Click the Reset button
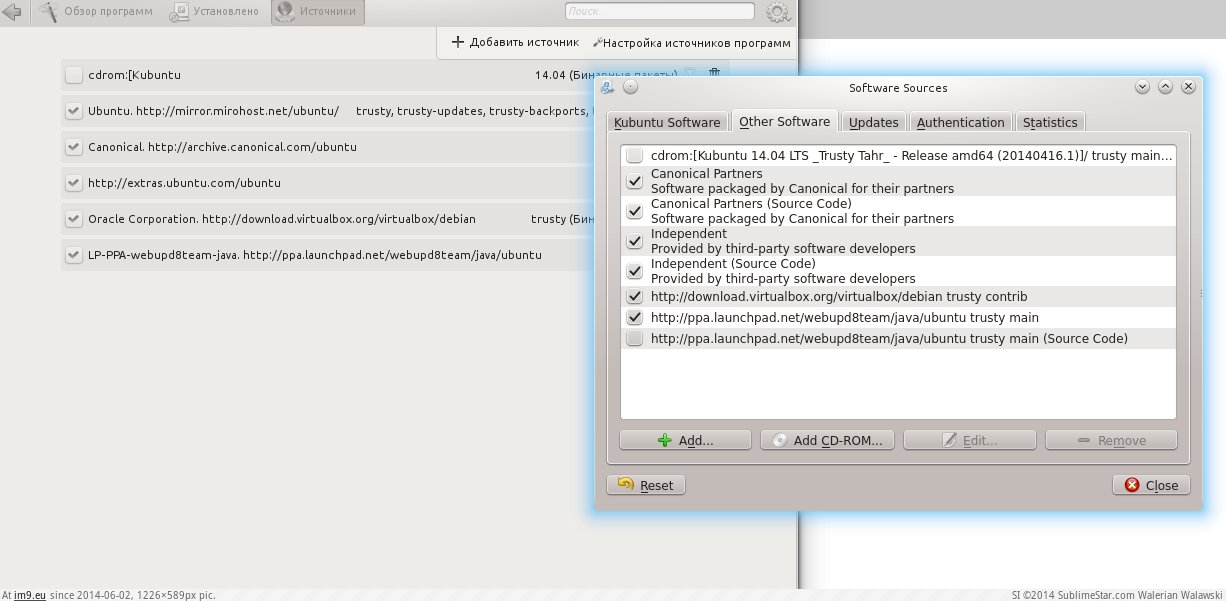1226x601 pixels. click(x=646, y=485)
